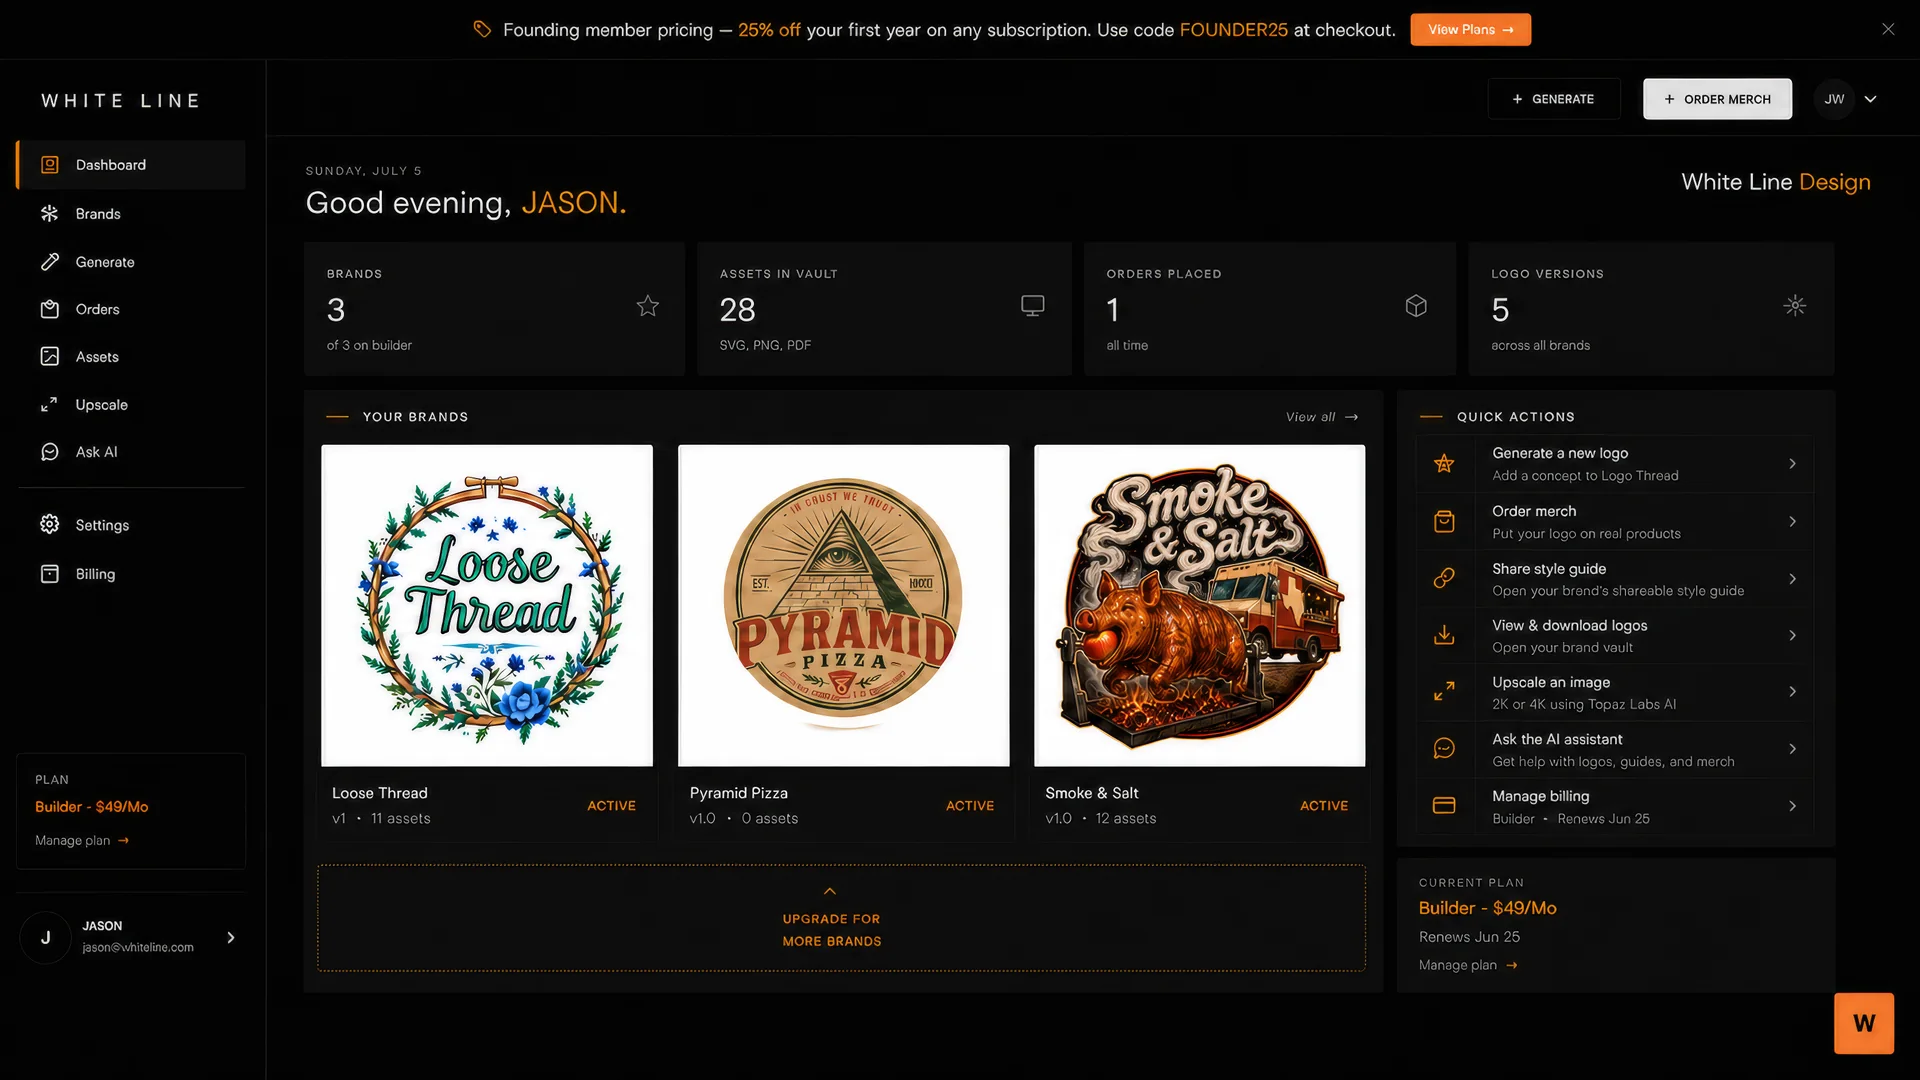The height and width of the screenshot is (1080, 1920).
Task: Open Orders in the sidebar
Action: point(131,309)
